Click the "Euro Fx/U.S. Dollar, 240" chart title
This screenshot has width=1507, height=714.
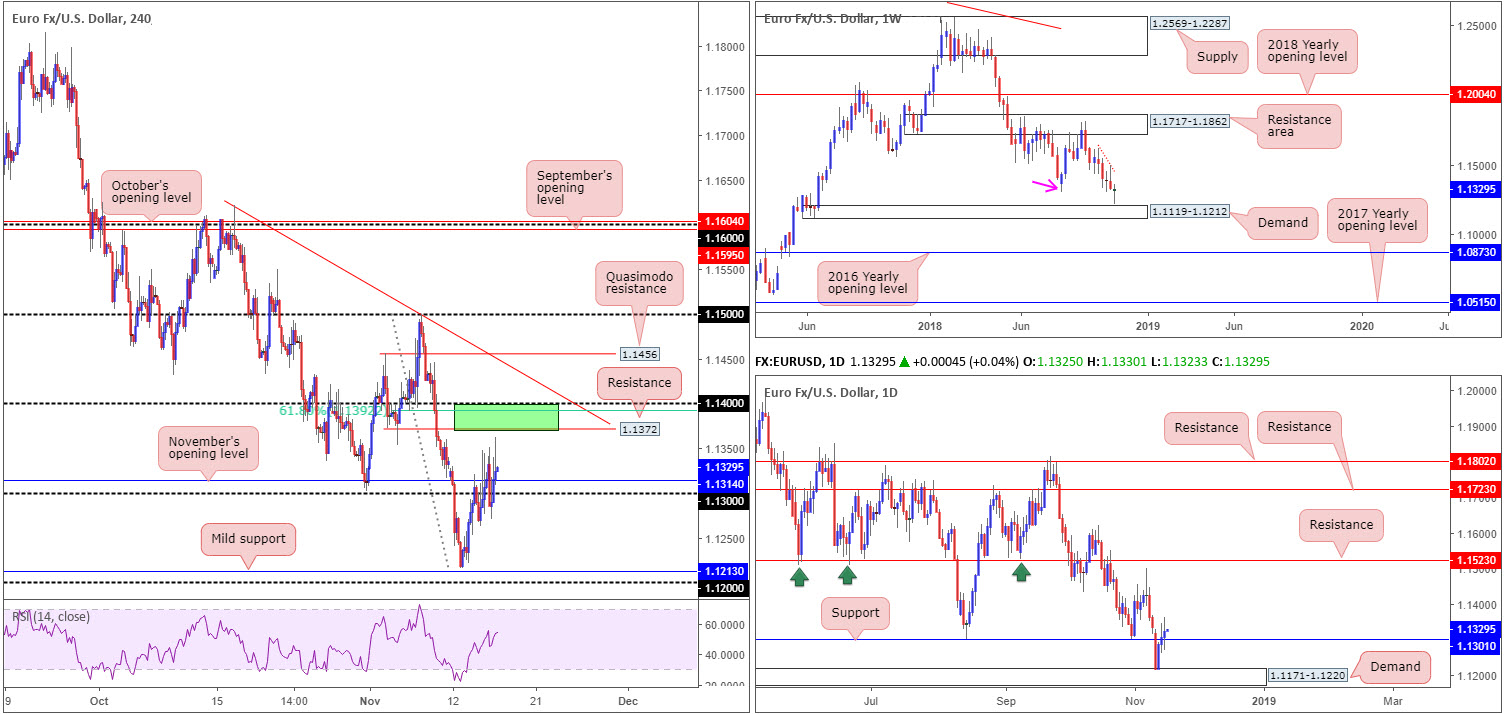[82, 18]
